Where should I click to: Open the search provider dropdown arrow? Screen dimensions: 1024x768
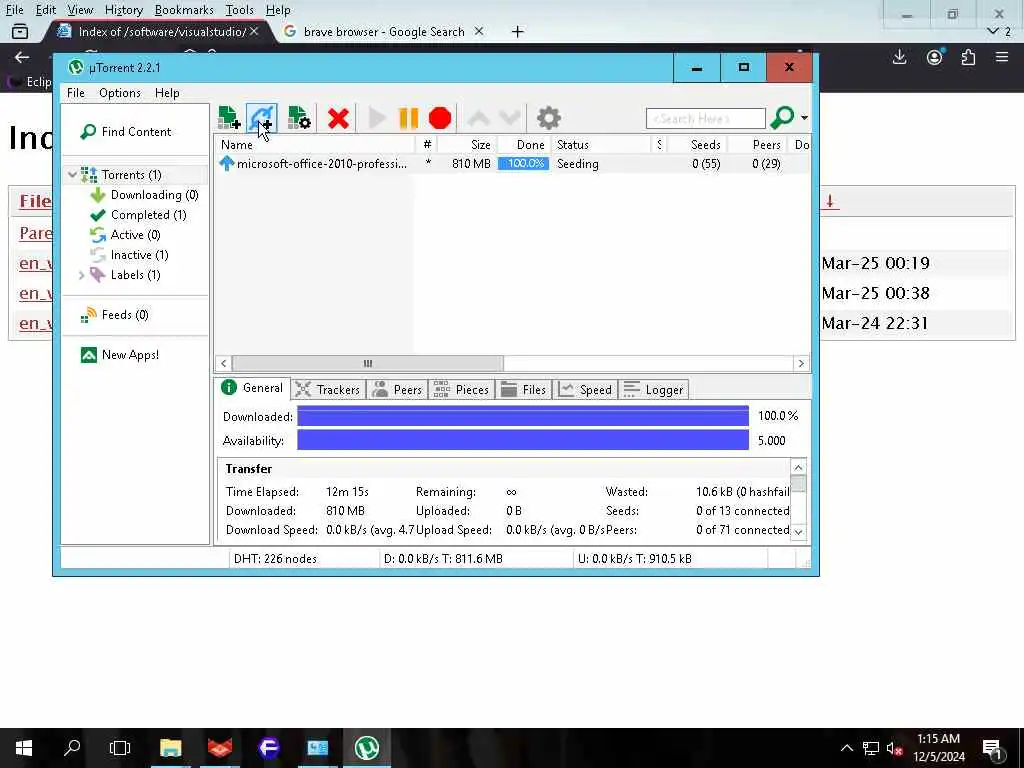805,118
